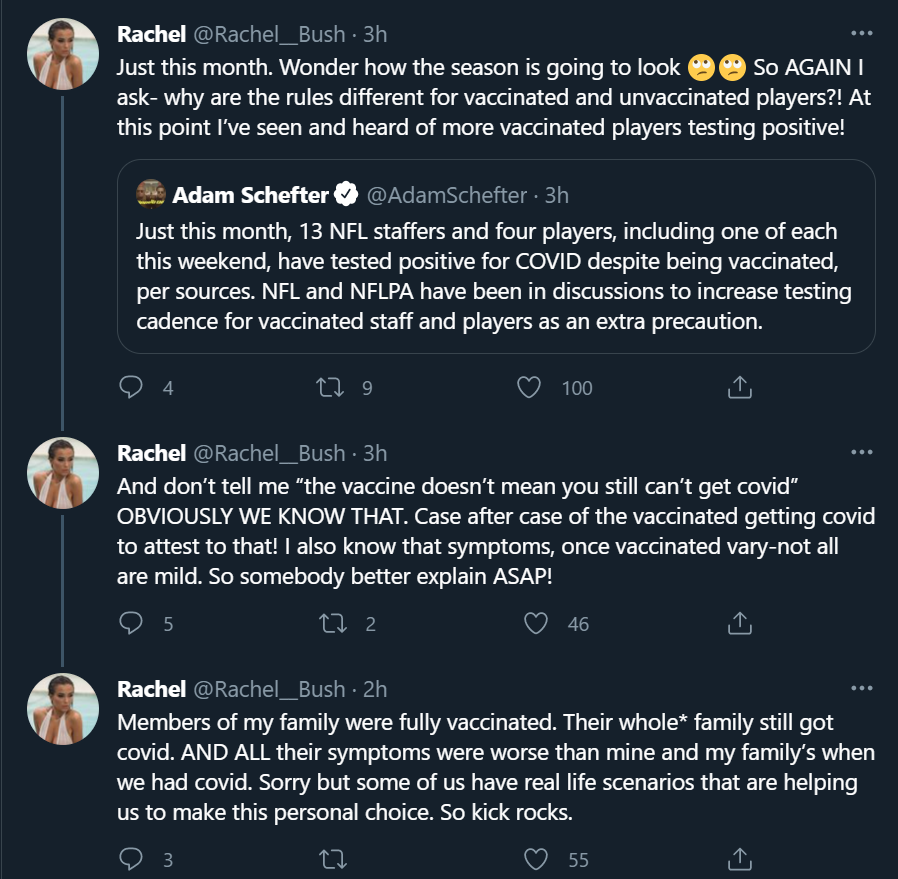Viewport: 898px width, 879px height.
Task: Retweet the tweet ending 'better explain ASAP'
Action: point(328,623)
